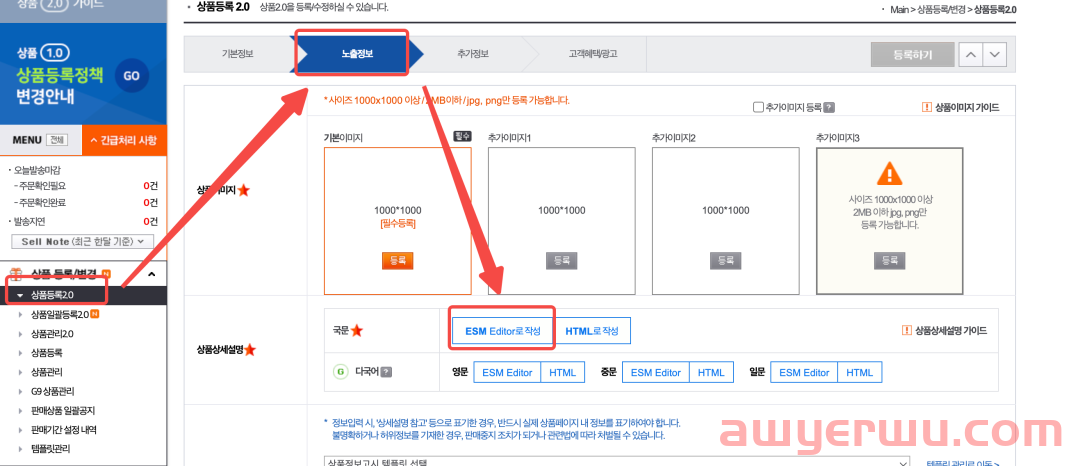Image resolution: width=1080 pixels, height=466 pixels.
Task: Click the 상품이미지 가이드 warning icon
Action: (x=926, y=107)
